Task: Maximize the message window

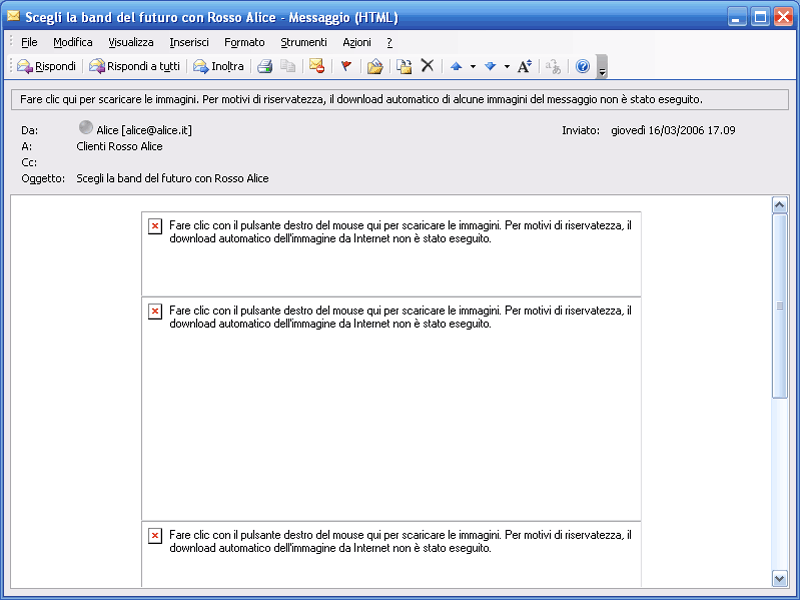Action: [760, 17]
